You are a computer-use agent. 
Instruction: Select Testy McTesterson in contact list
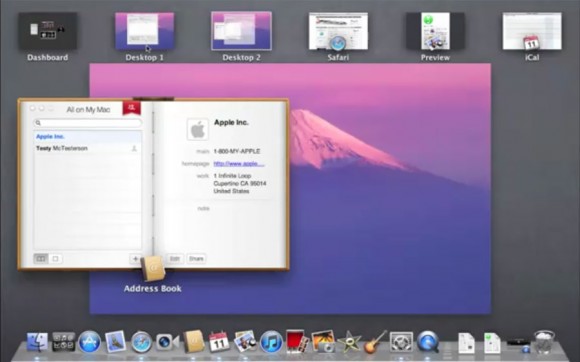coord(88,148)
